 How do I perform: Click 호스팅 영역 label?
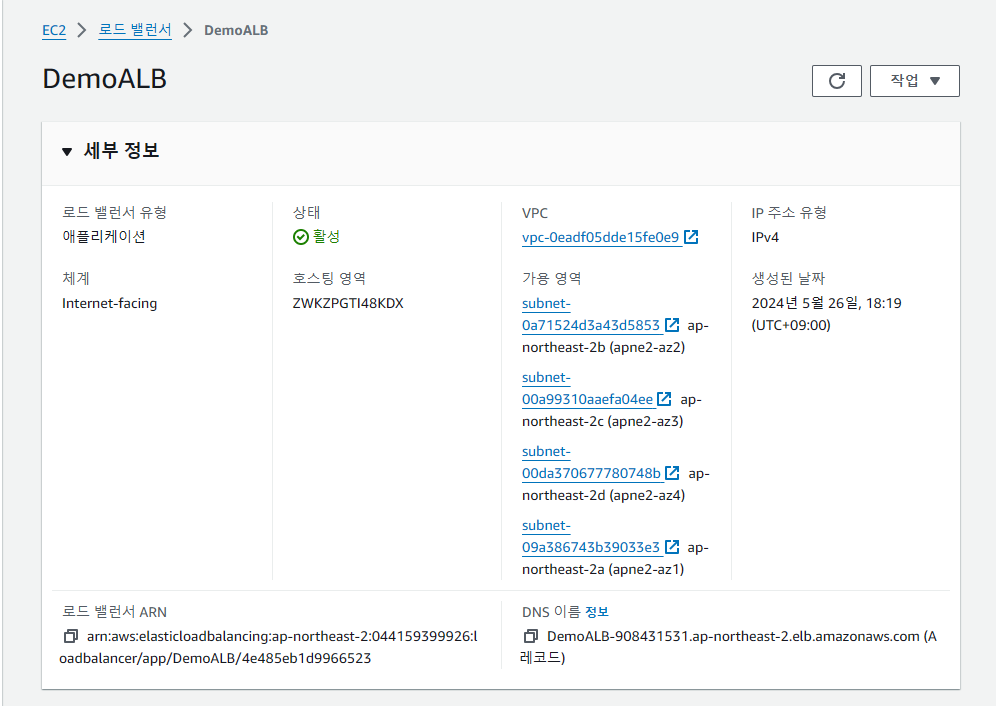[x=329, y=278]
